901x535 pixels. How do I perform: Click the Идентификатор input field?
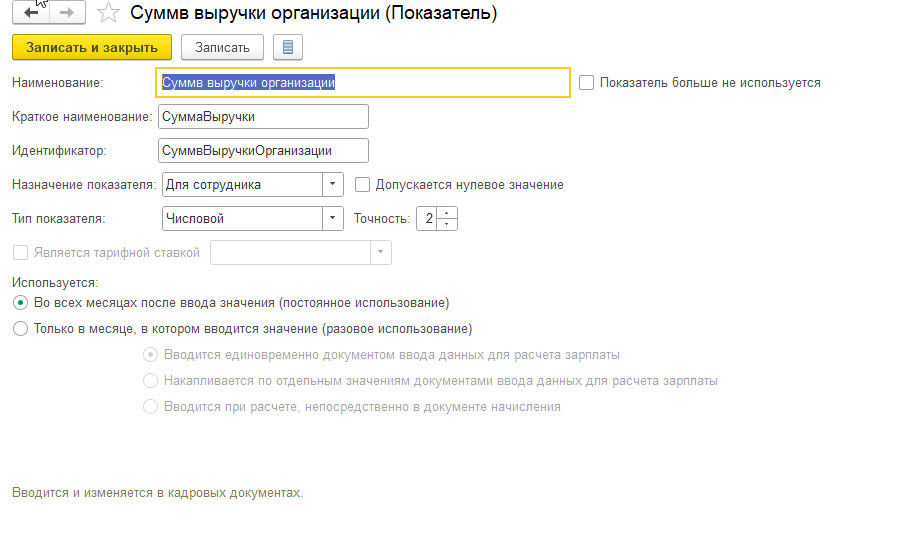tap(263, 151)
